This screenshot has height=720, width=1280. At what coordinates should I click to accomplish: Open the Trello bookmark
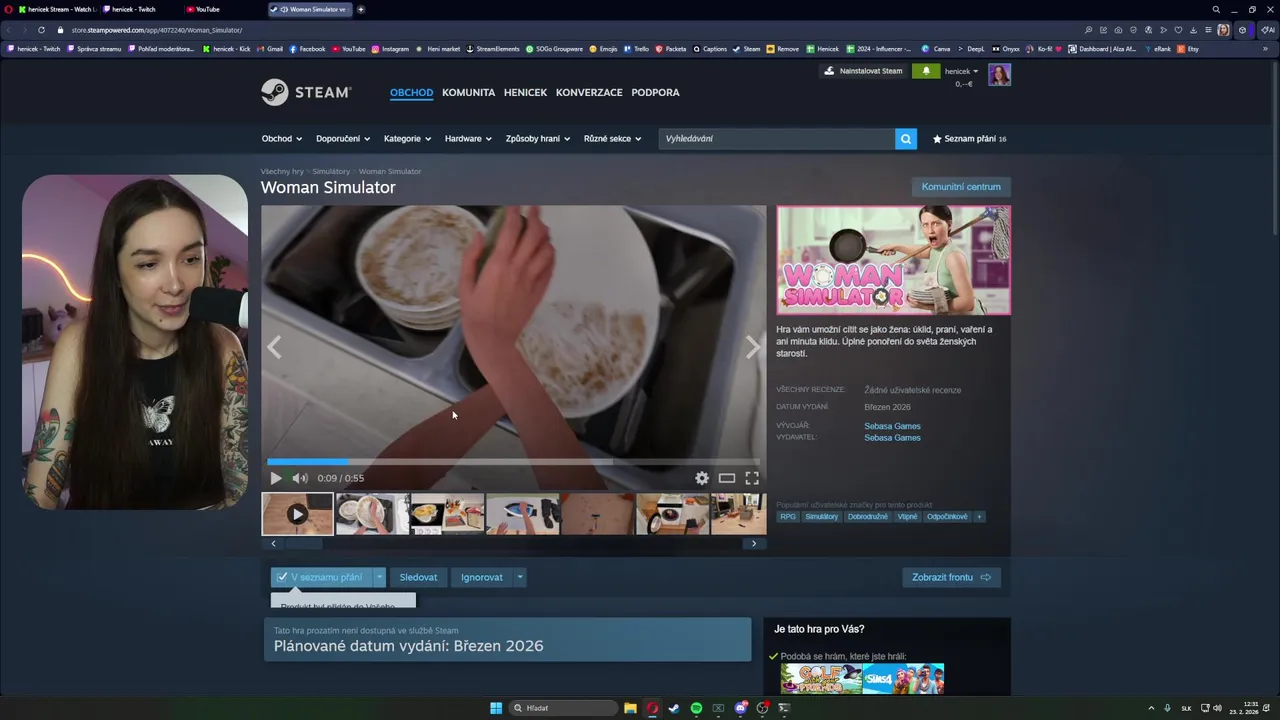tap(636, 49)
